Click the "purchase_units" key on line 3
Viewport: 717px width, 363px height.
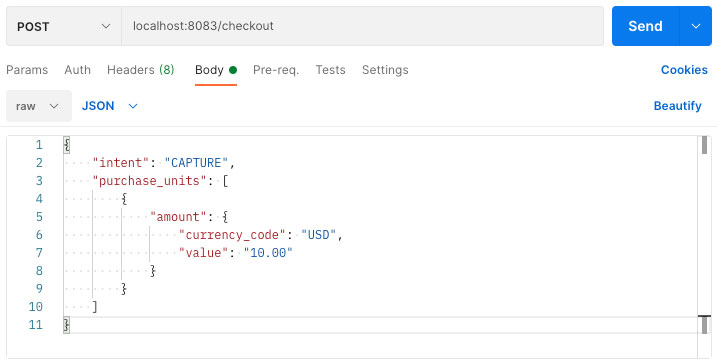(150, 181)
